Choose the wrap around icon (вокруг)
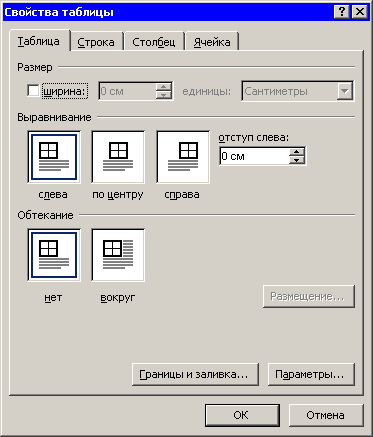Image resolution: width=373 pixels, height=437 pixels. click(118, 255)
